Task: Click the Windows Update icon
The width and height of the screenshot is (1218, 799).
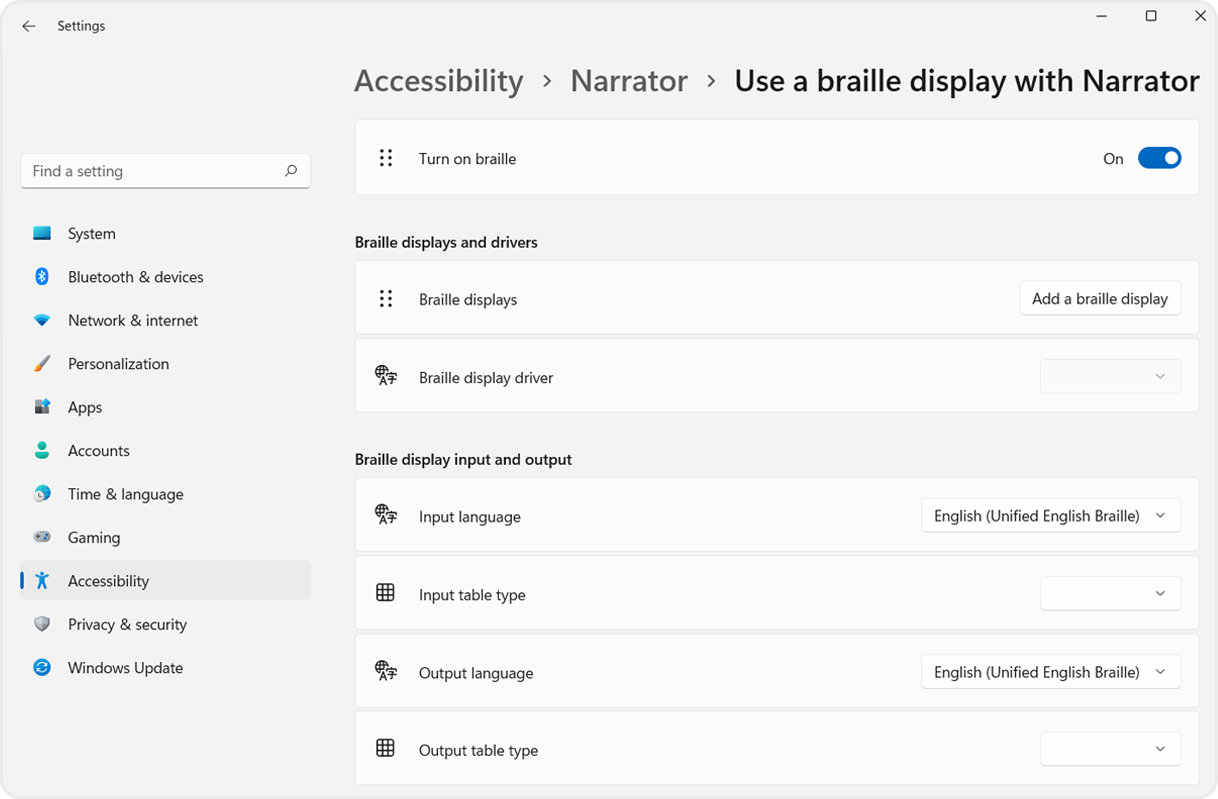Action: [x=41, y=667]
